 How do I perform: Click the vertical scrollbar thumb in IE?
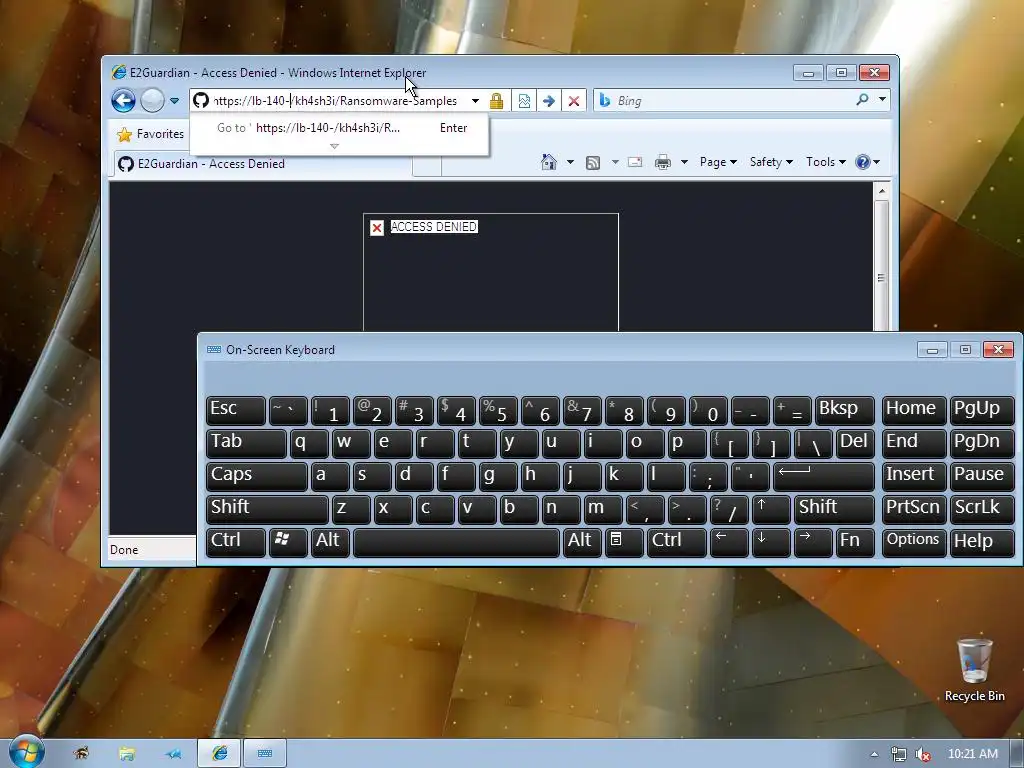(x=881, y=266)
